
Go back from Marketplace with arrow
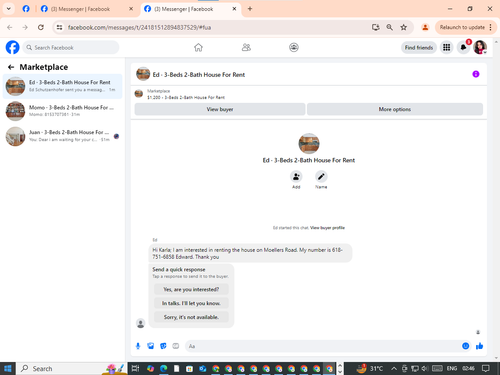tap(11, 67)
